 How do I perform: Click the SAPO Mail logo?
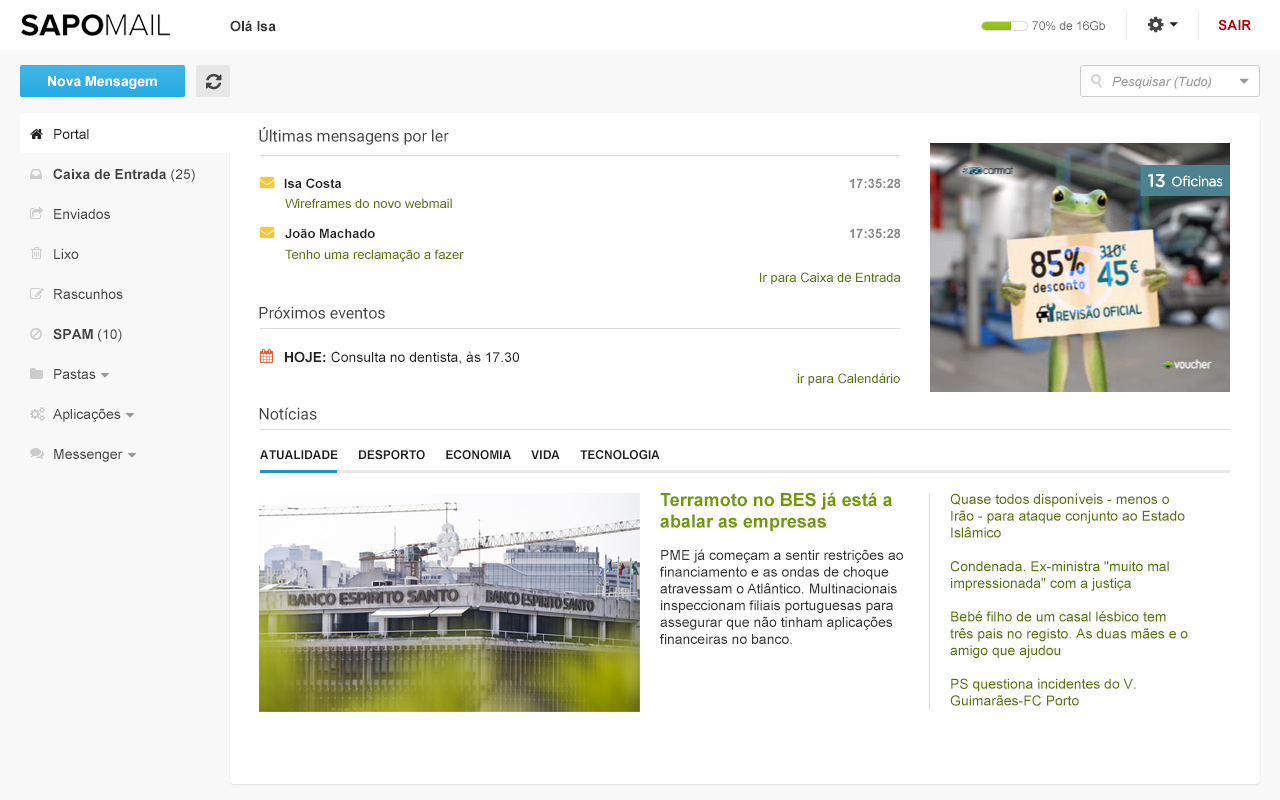[x=95, y=25]
